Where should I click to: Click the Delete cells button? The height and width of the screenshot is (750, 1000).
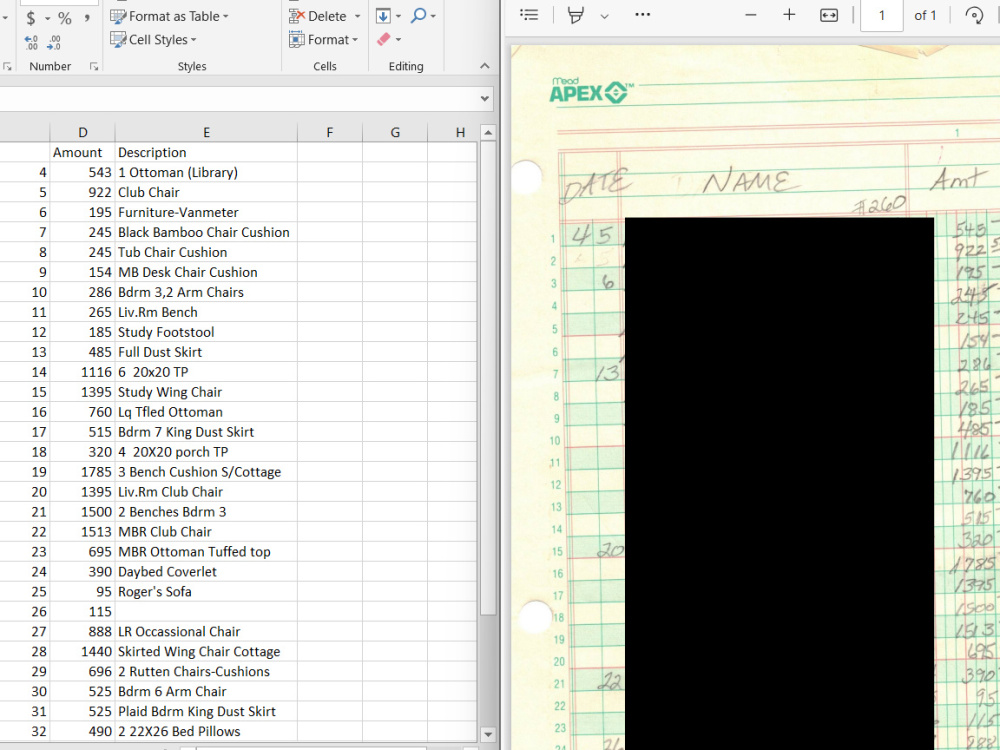coord(318,16)
